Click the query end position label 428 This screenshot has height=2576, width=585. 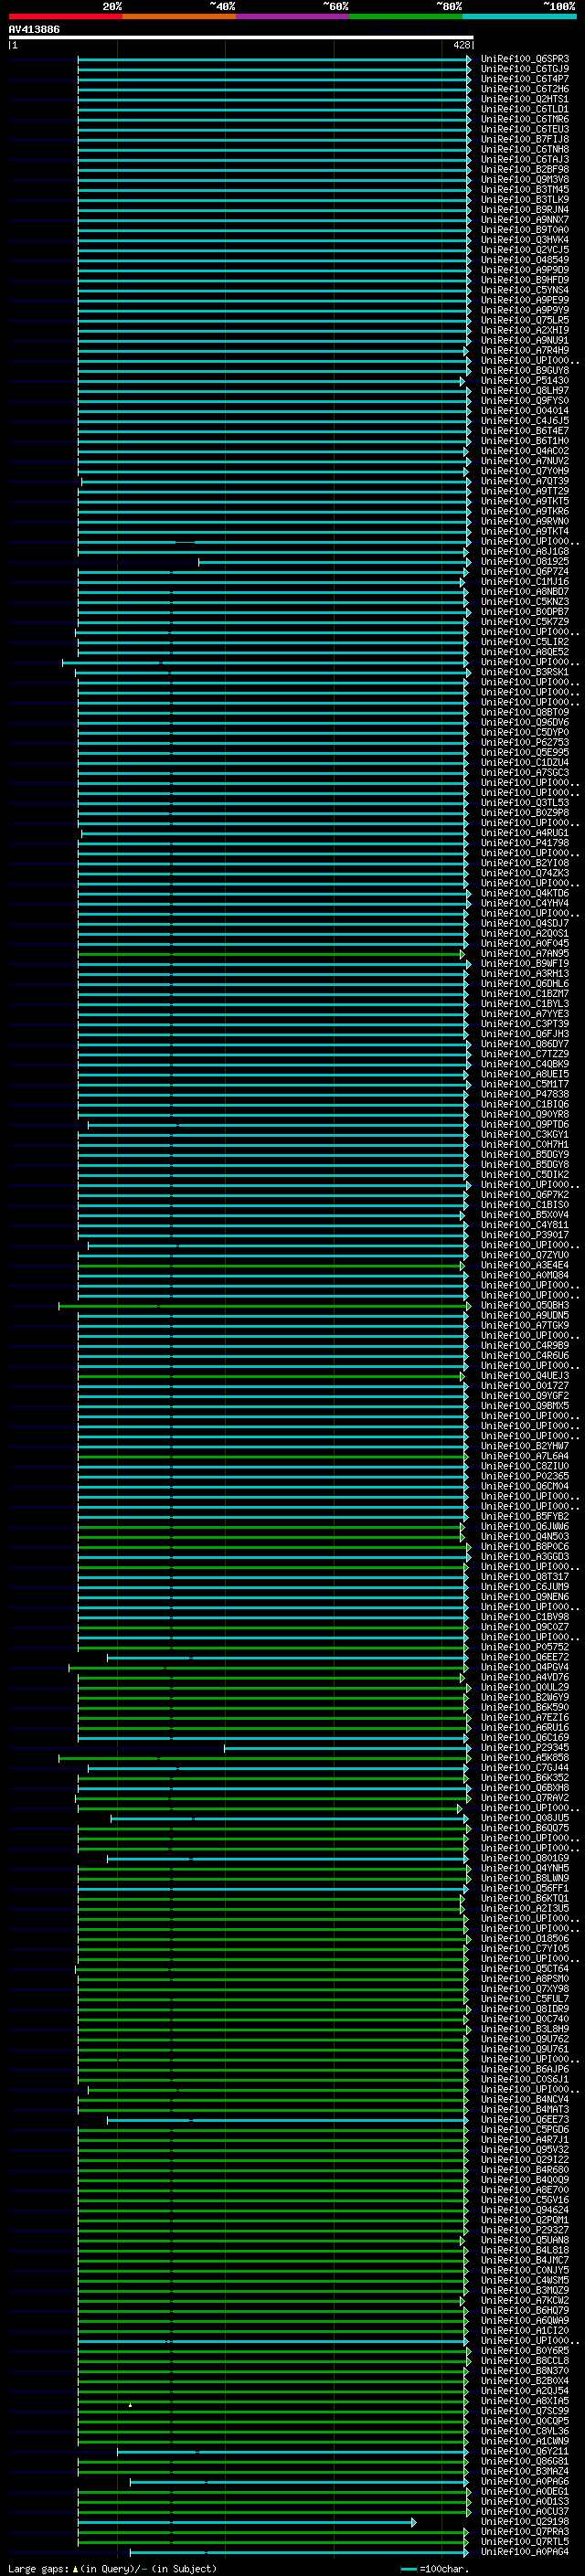pyautogui.click(x=461, y=45)
